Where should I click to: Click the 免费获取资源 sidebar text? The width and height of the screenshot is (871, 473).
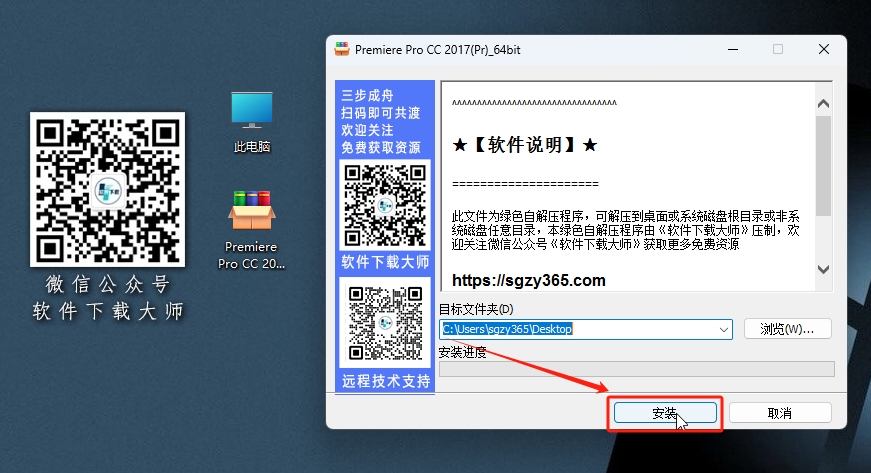click(x=381, y=148)
